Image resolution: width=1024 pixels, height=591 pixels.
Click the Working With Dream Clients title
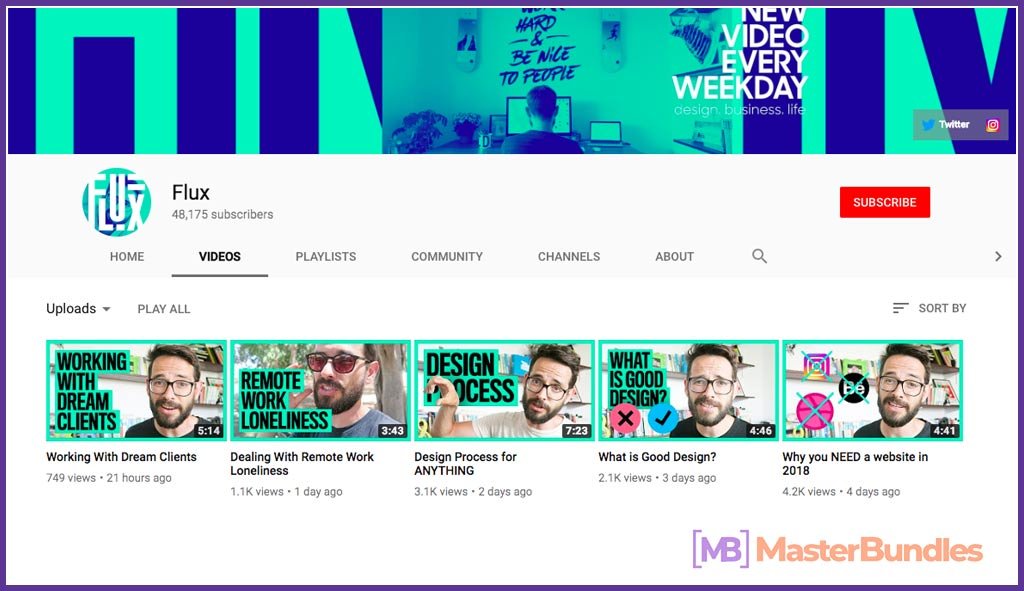point(121,457)
